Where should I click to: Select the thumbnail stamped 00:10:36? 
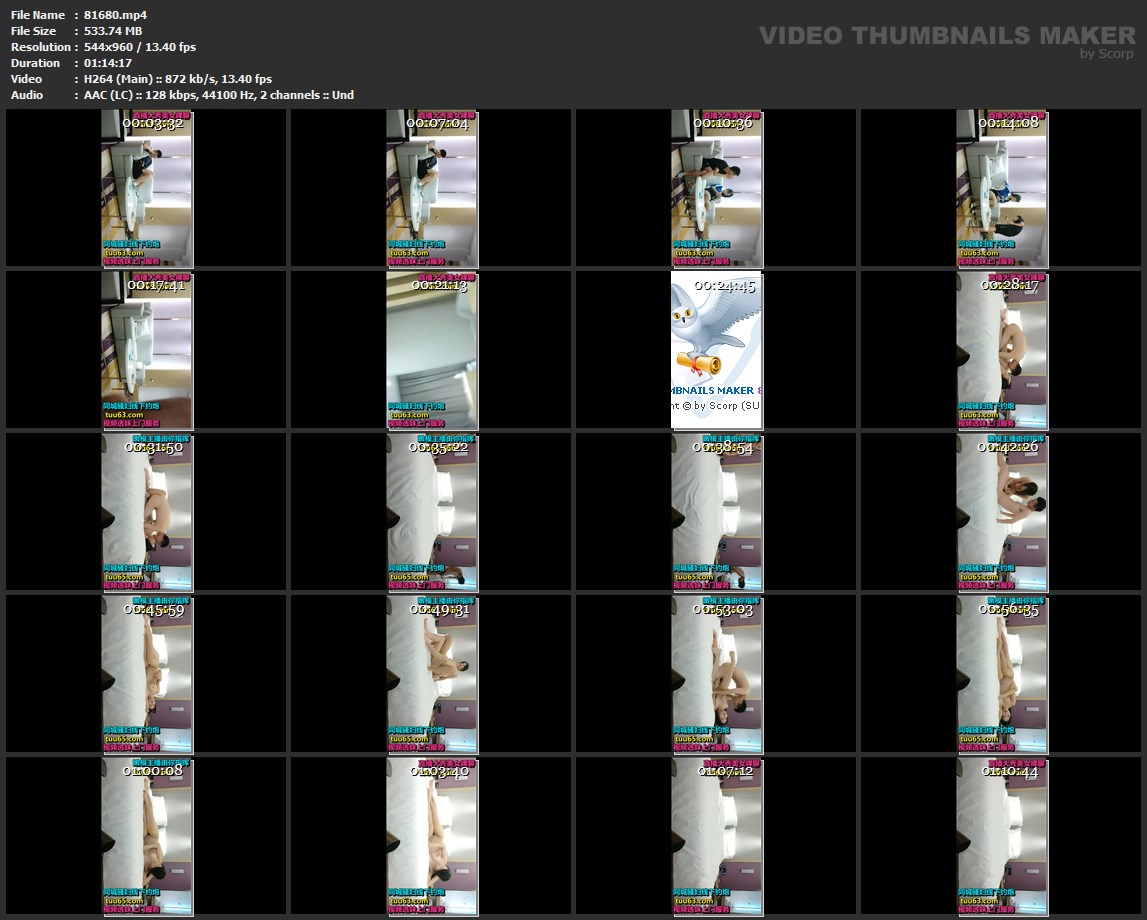click(716, 188)
